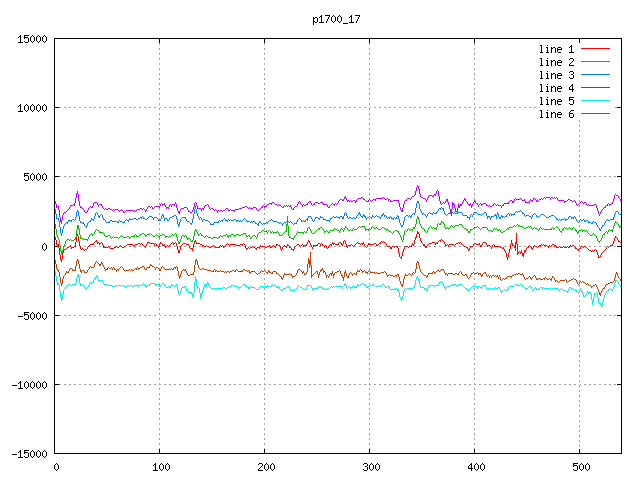Click the red line 1 legend sample
Image resolution: width=640 pixels, height=480 pixels.
(595, 49)
